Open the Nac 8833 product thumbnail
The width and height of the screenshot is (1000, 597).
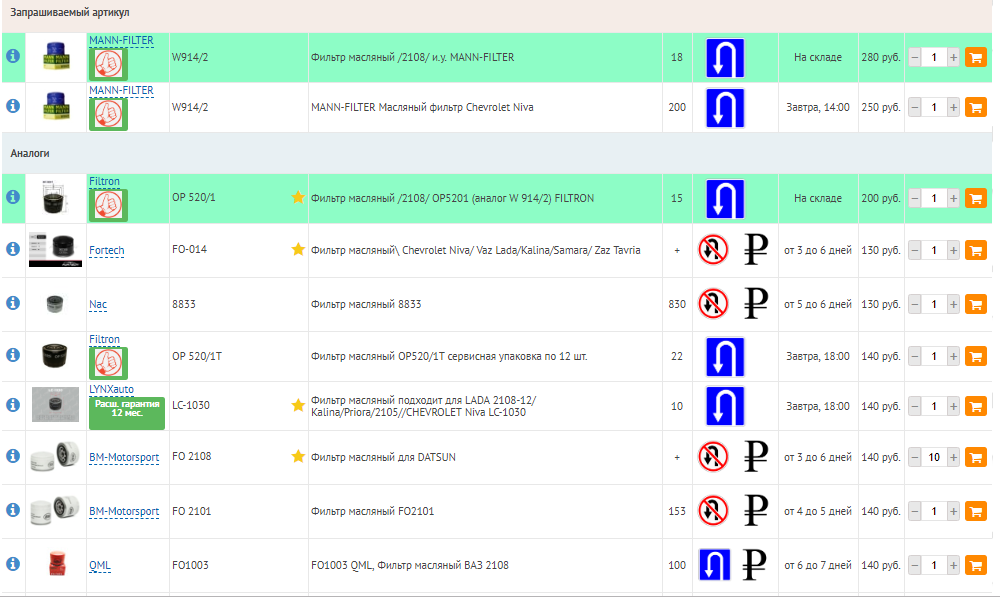tap(55, 304)
